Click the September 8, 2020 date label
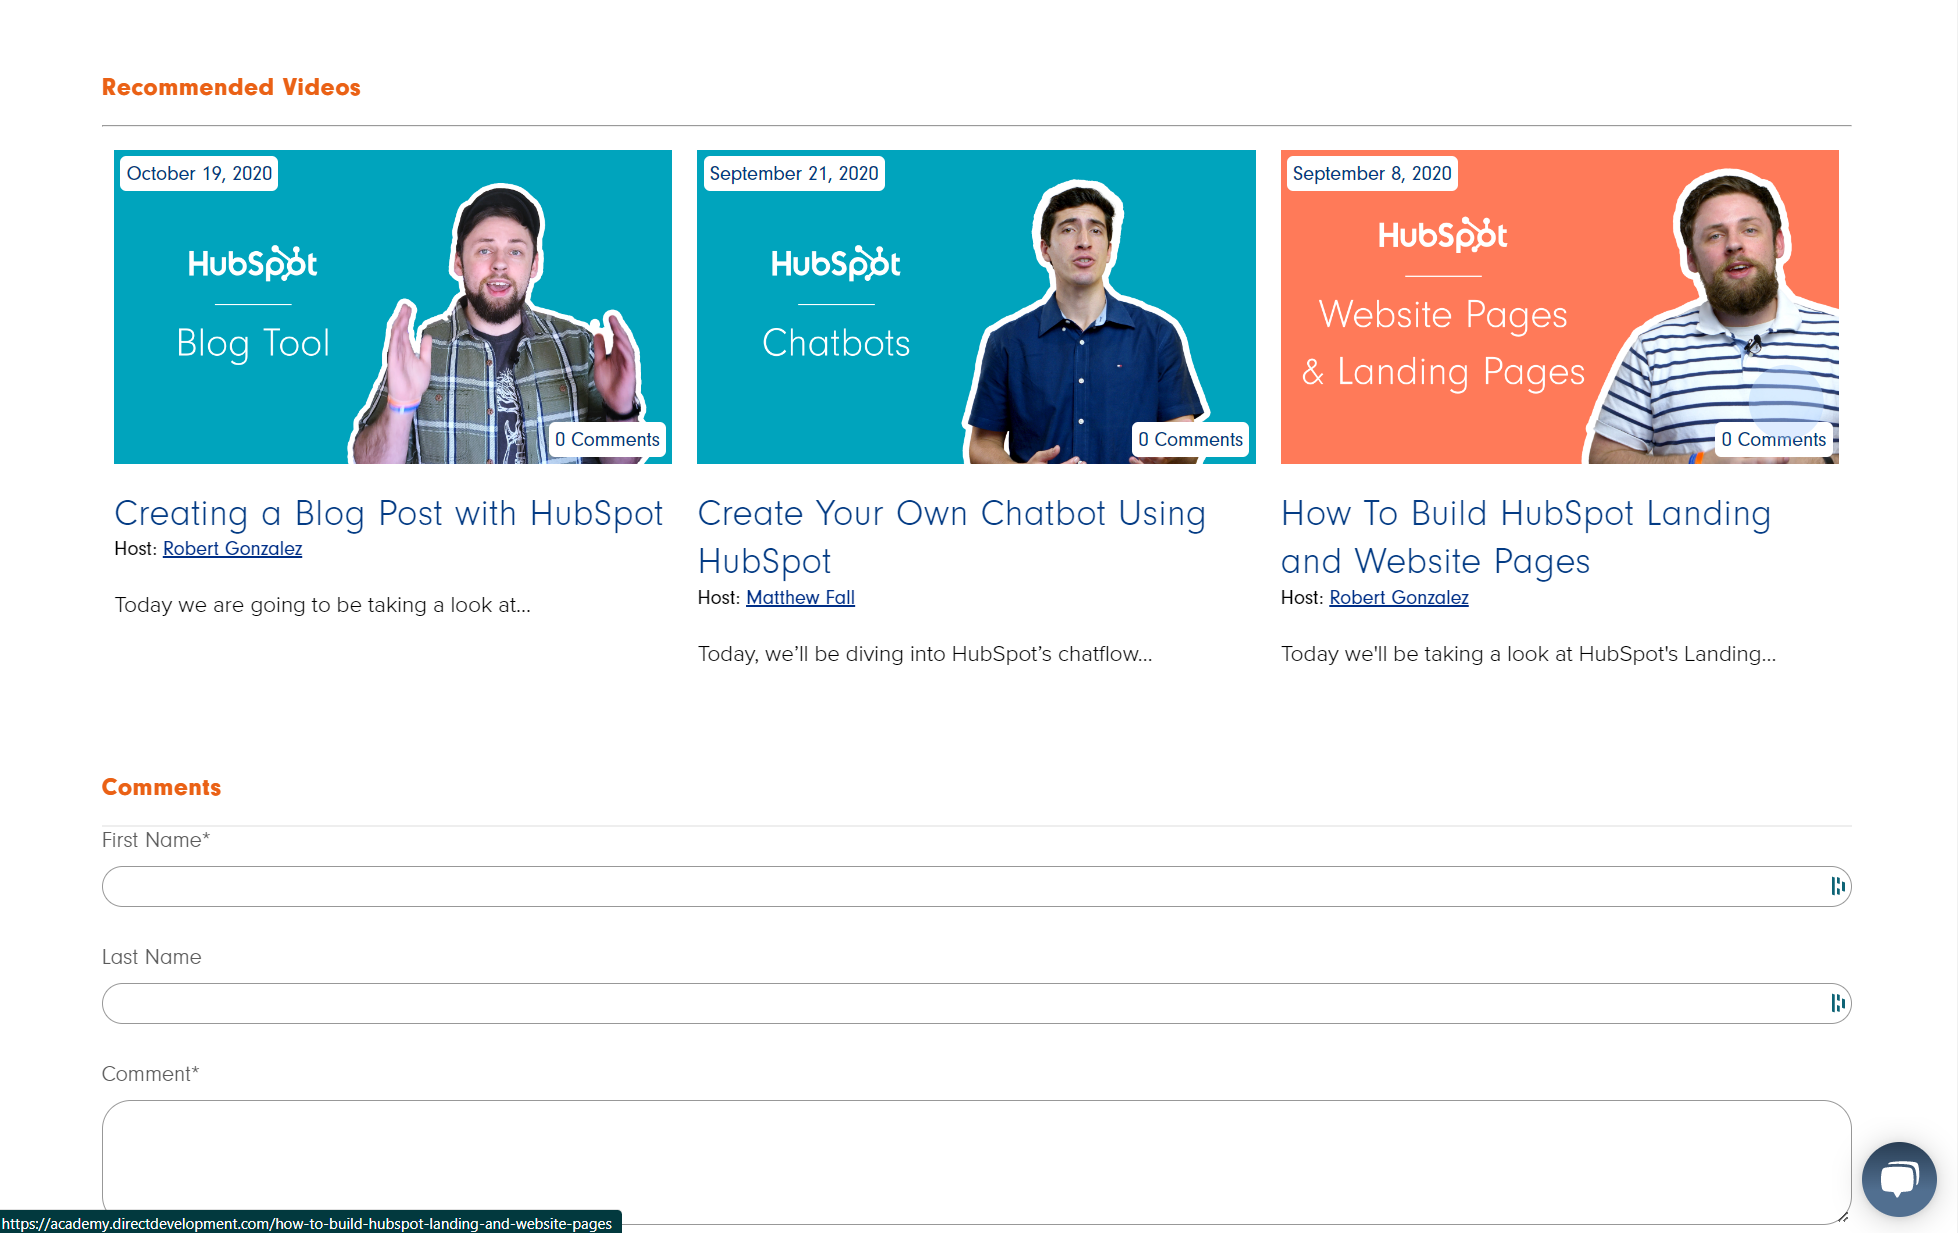The height and width of the screenshot is (1233, 1958). [x=1371, y=173]
